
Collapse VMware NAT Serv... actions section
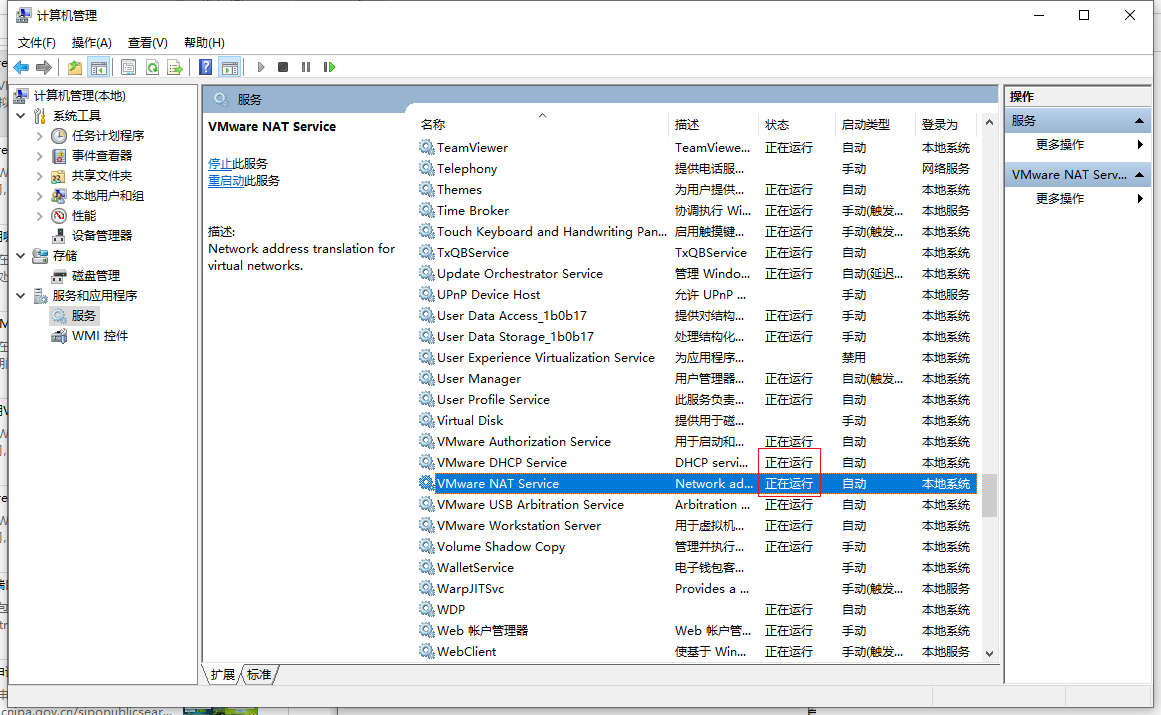1139,175
